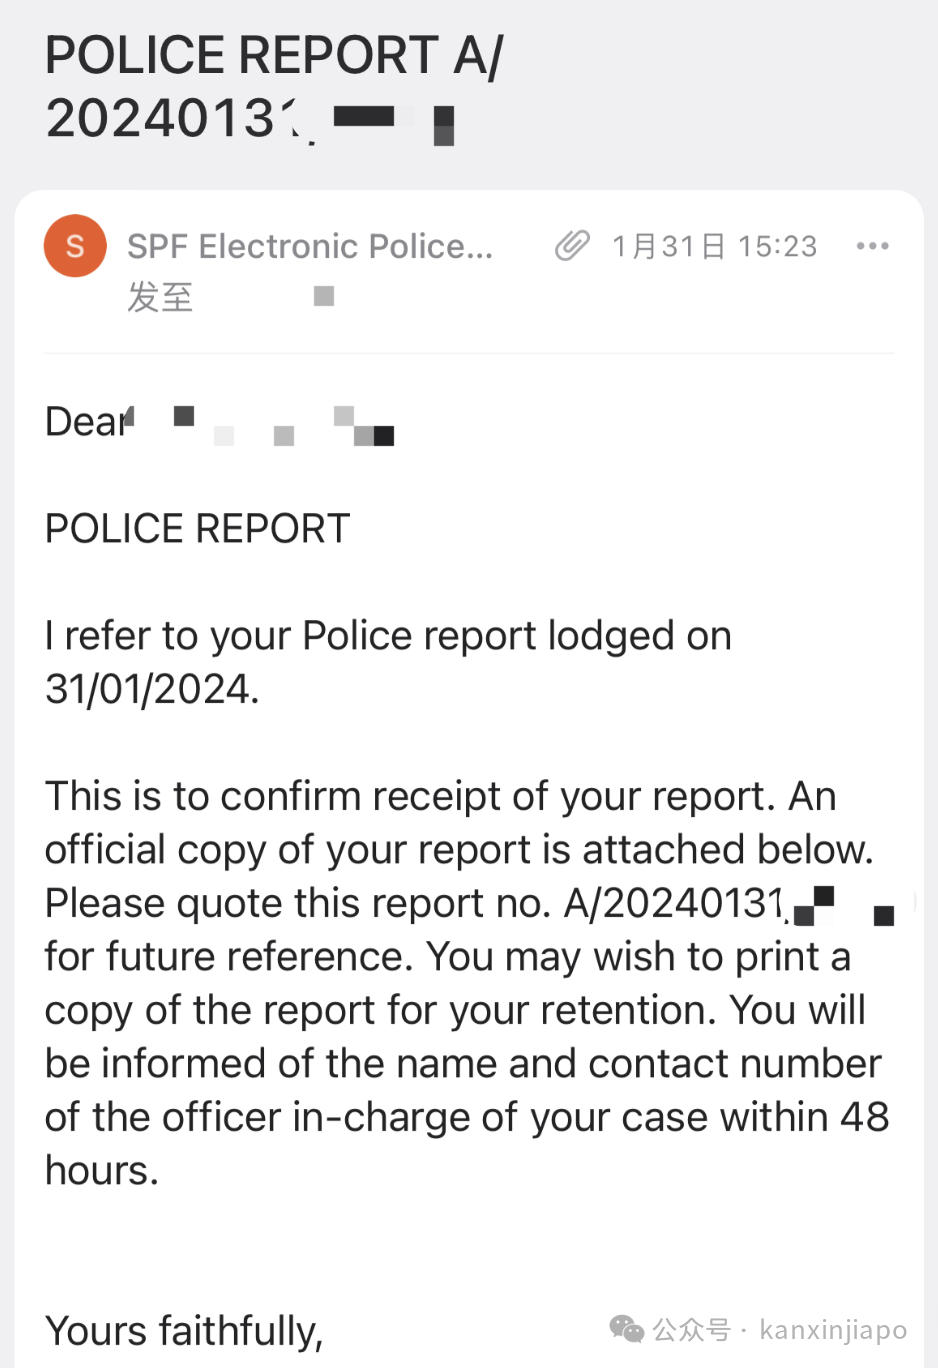
Task: Select report number A/20240131 in the body
Action: pos(676,903)
